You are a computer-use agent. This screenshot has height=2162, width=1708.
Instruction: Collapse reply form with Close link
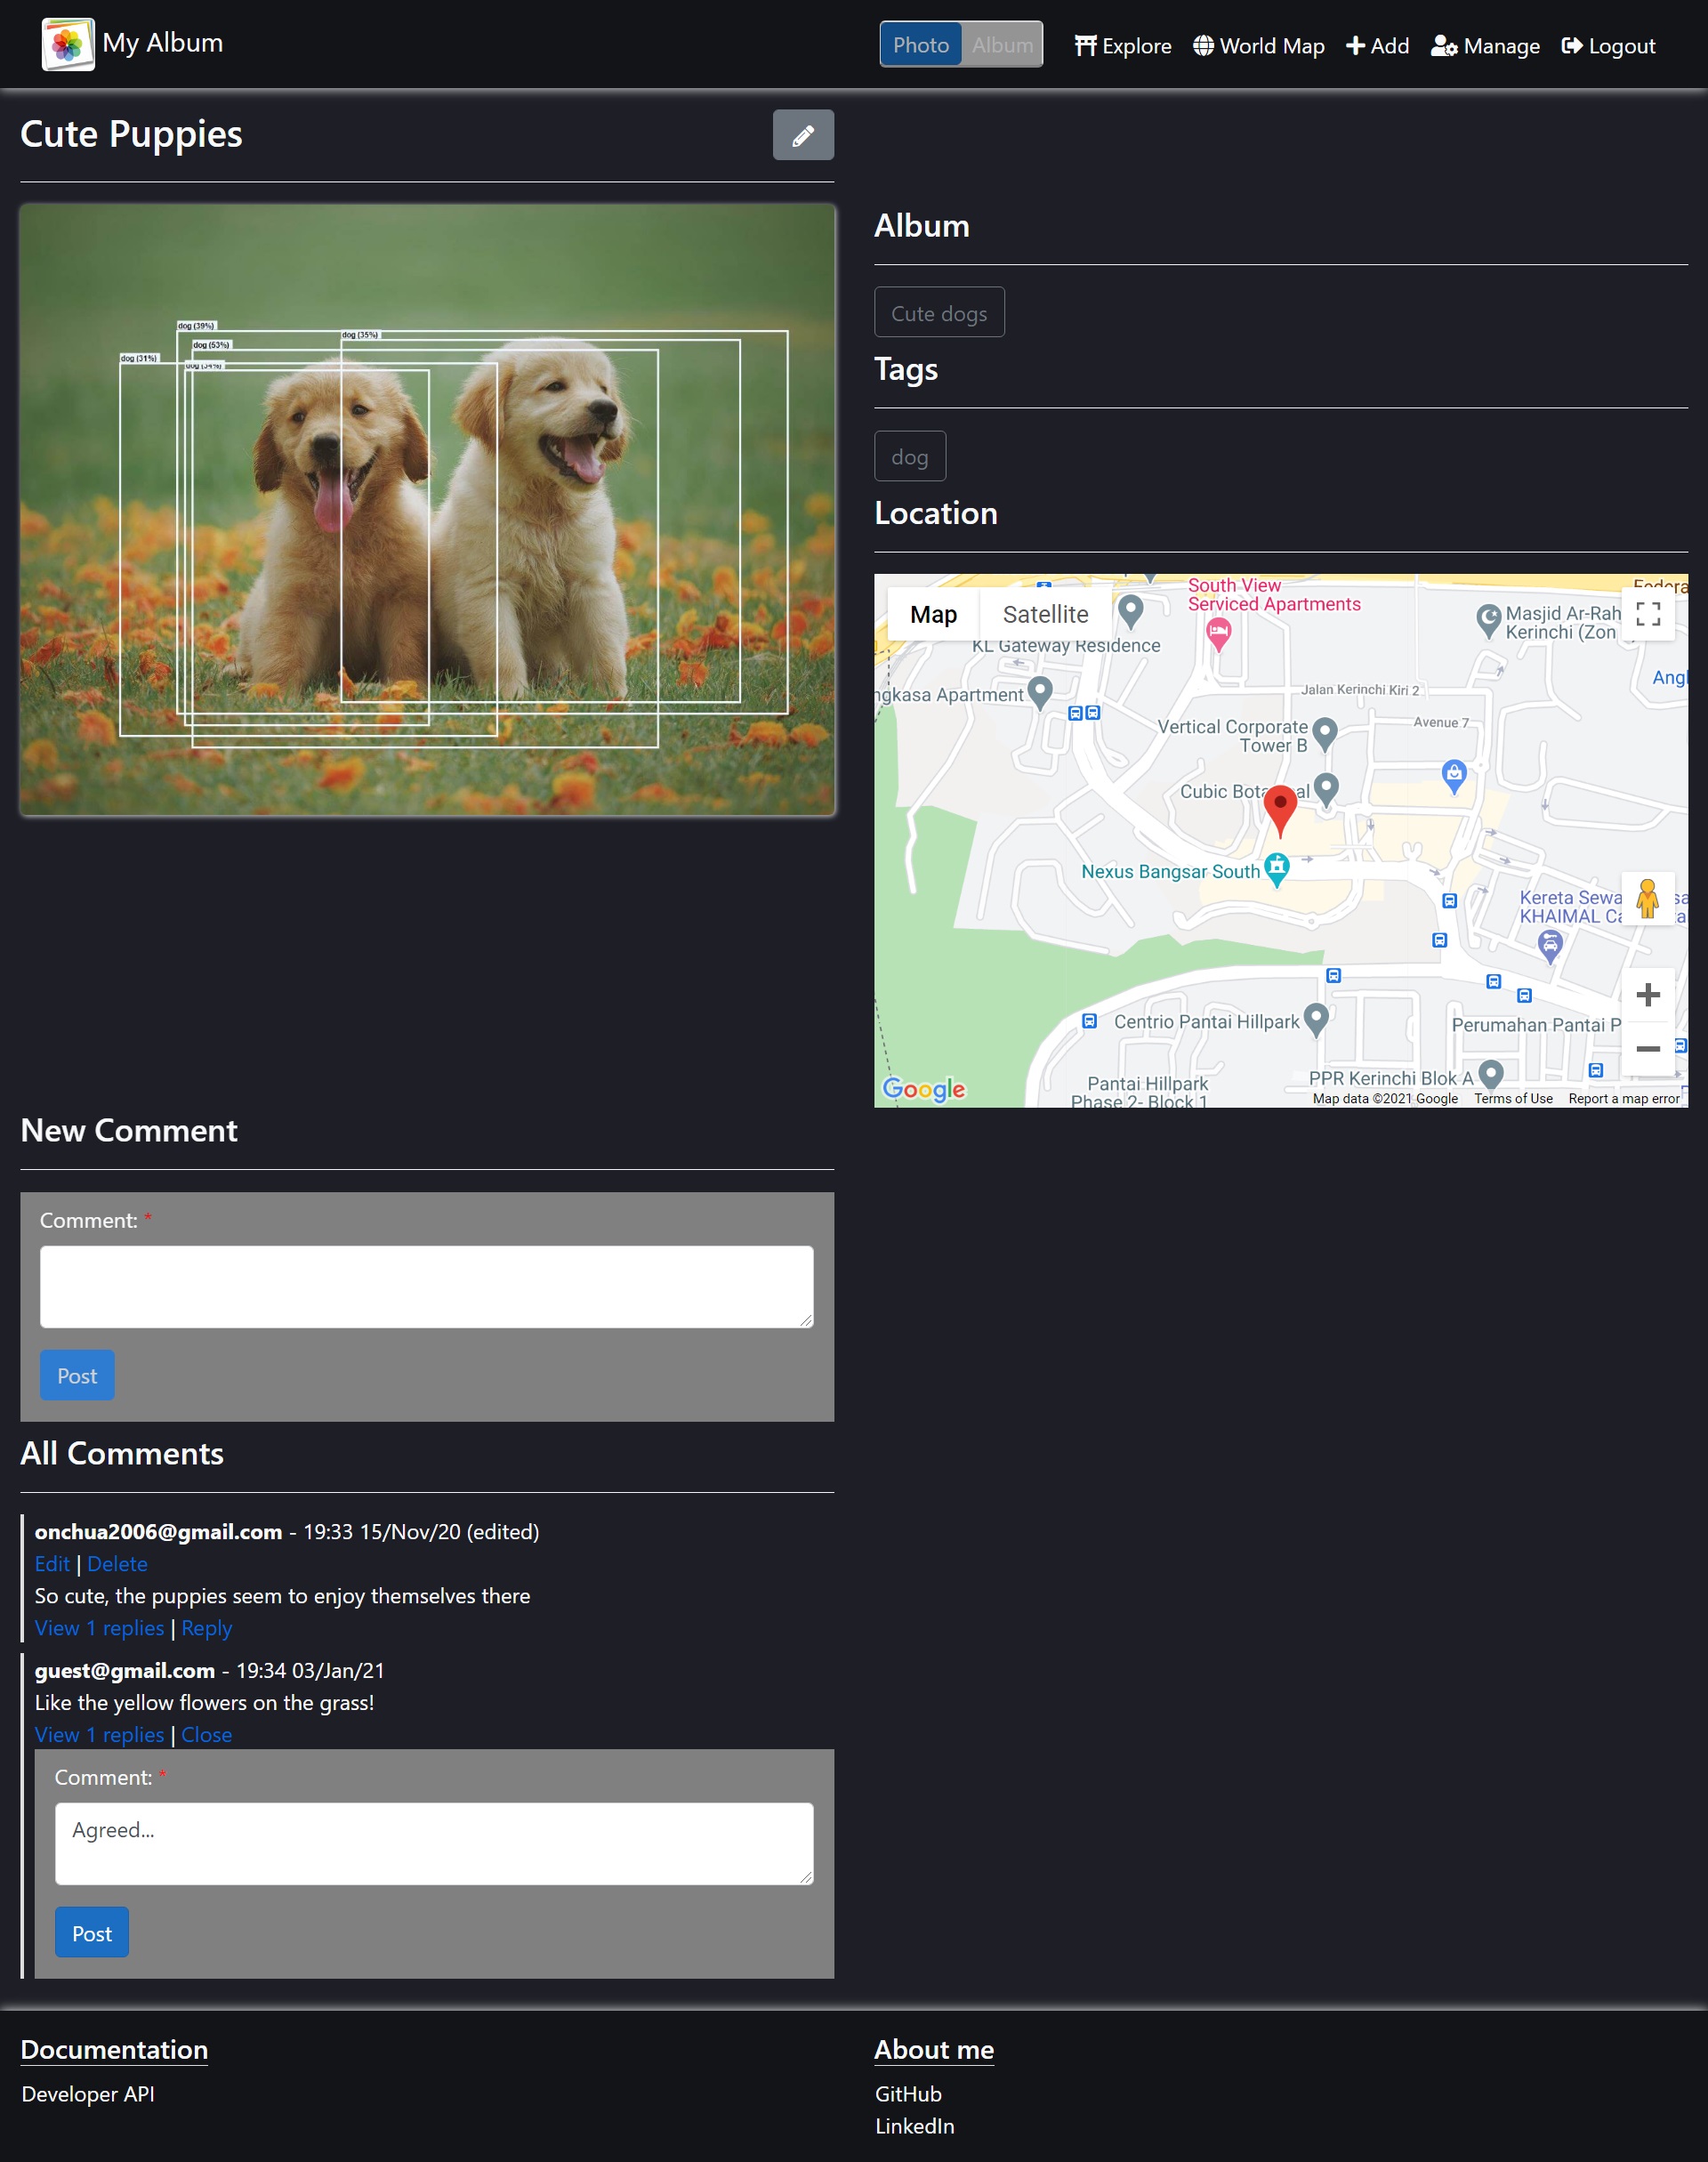206,1735
